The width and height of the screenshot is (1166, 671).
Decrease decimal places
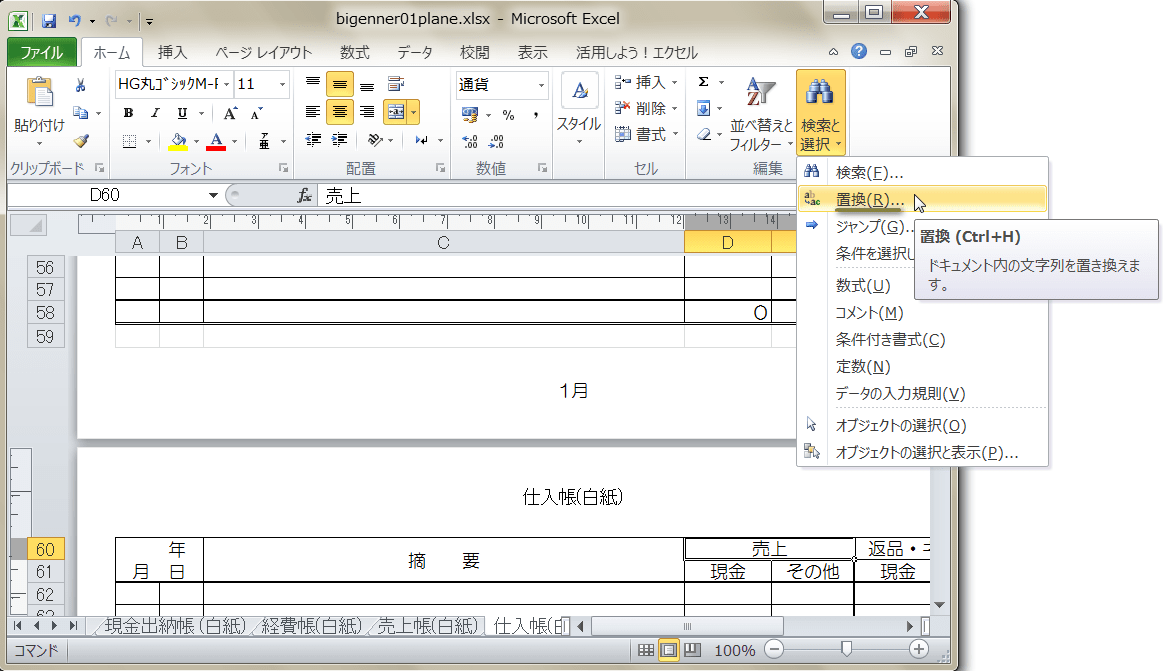click(496, 141)
